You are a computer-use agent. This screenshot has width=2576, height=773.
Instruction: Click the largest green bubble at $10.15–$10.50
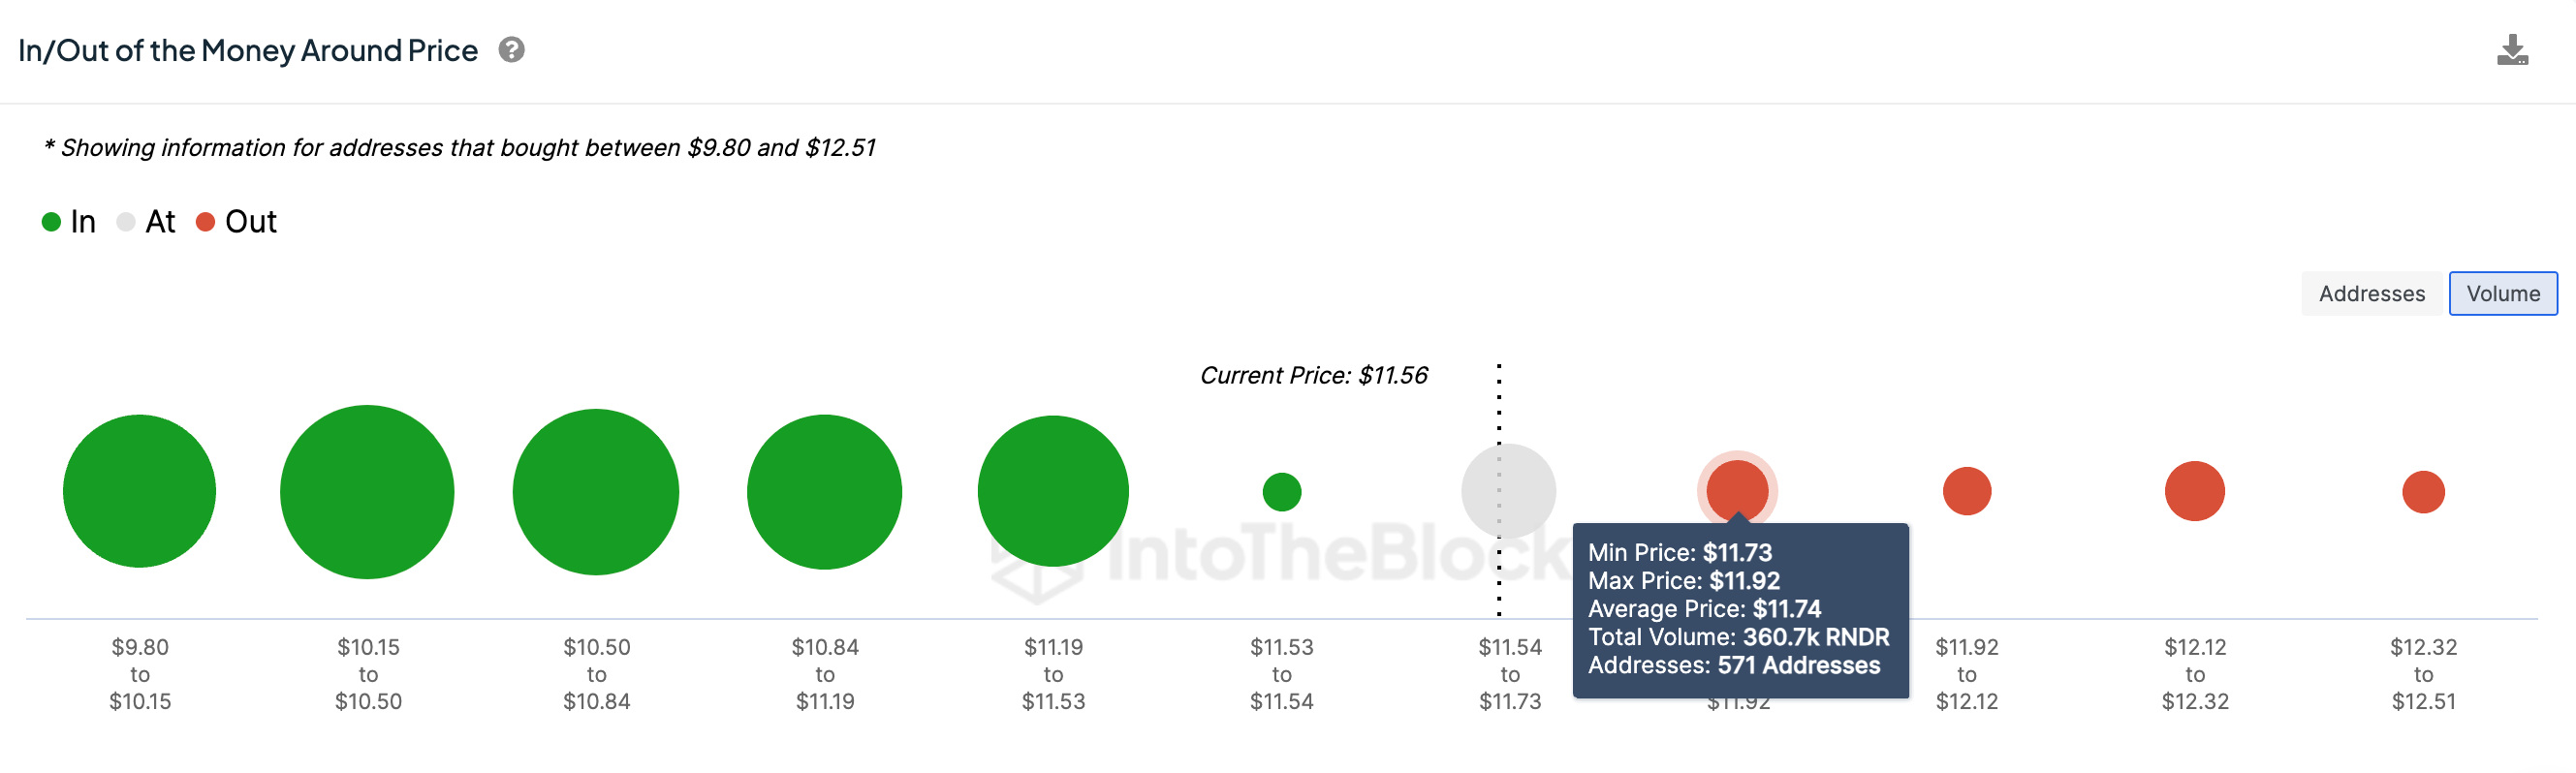coord(367,491)
